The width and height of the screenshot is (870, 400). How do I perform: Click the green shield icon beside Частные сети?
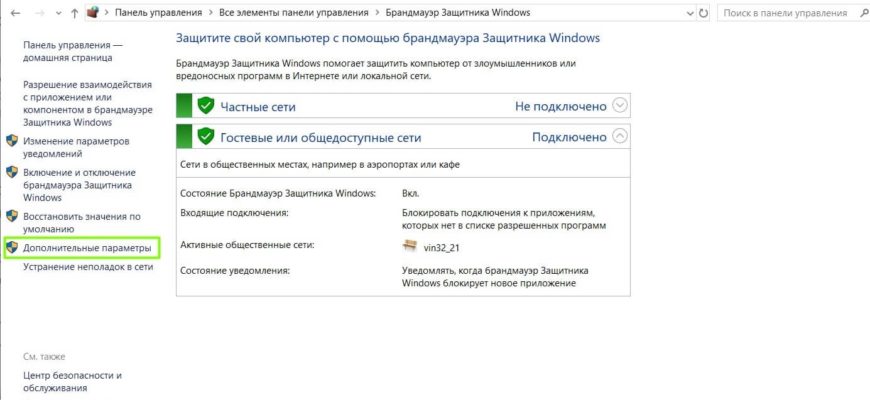pos(206,105)
